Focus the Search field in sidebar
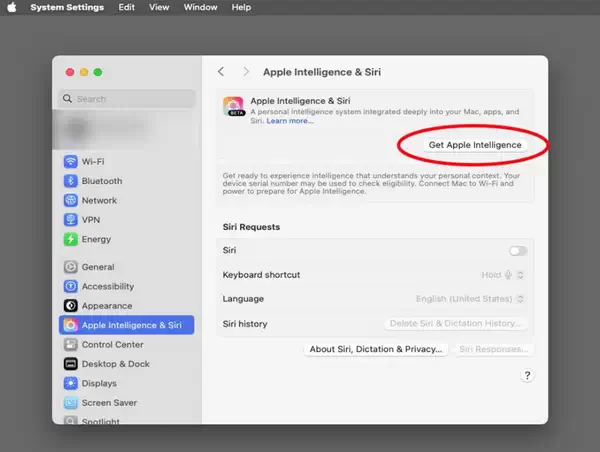This screenshot has width=600, height=452. (127, 99)
